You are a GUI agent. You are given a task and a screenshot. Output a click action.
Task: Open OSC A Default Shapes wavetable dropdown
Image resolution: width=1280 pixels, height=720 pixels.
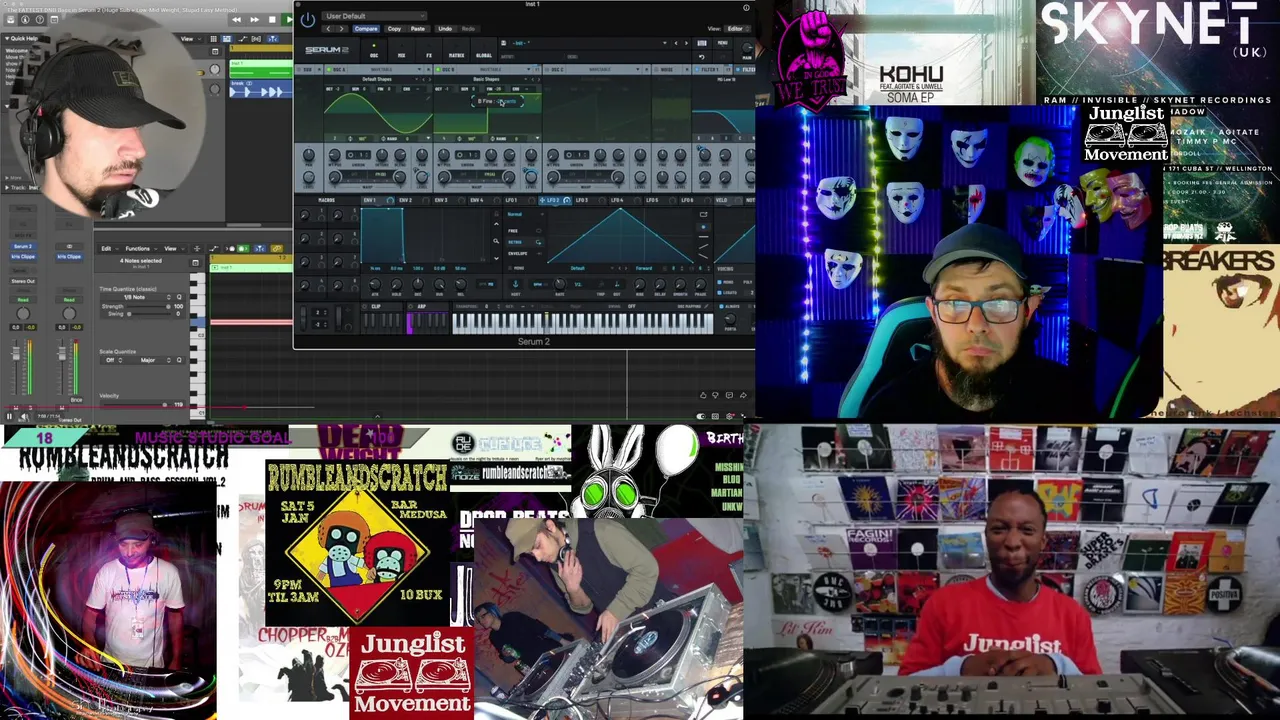pos(377,79)
